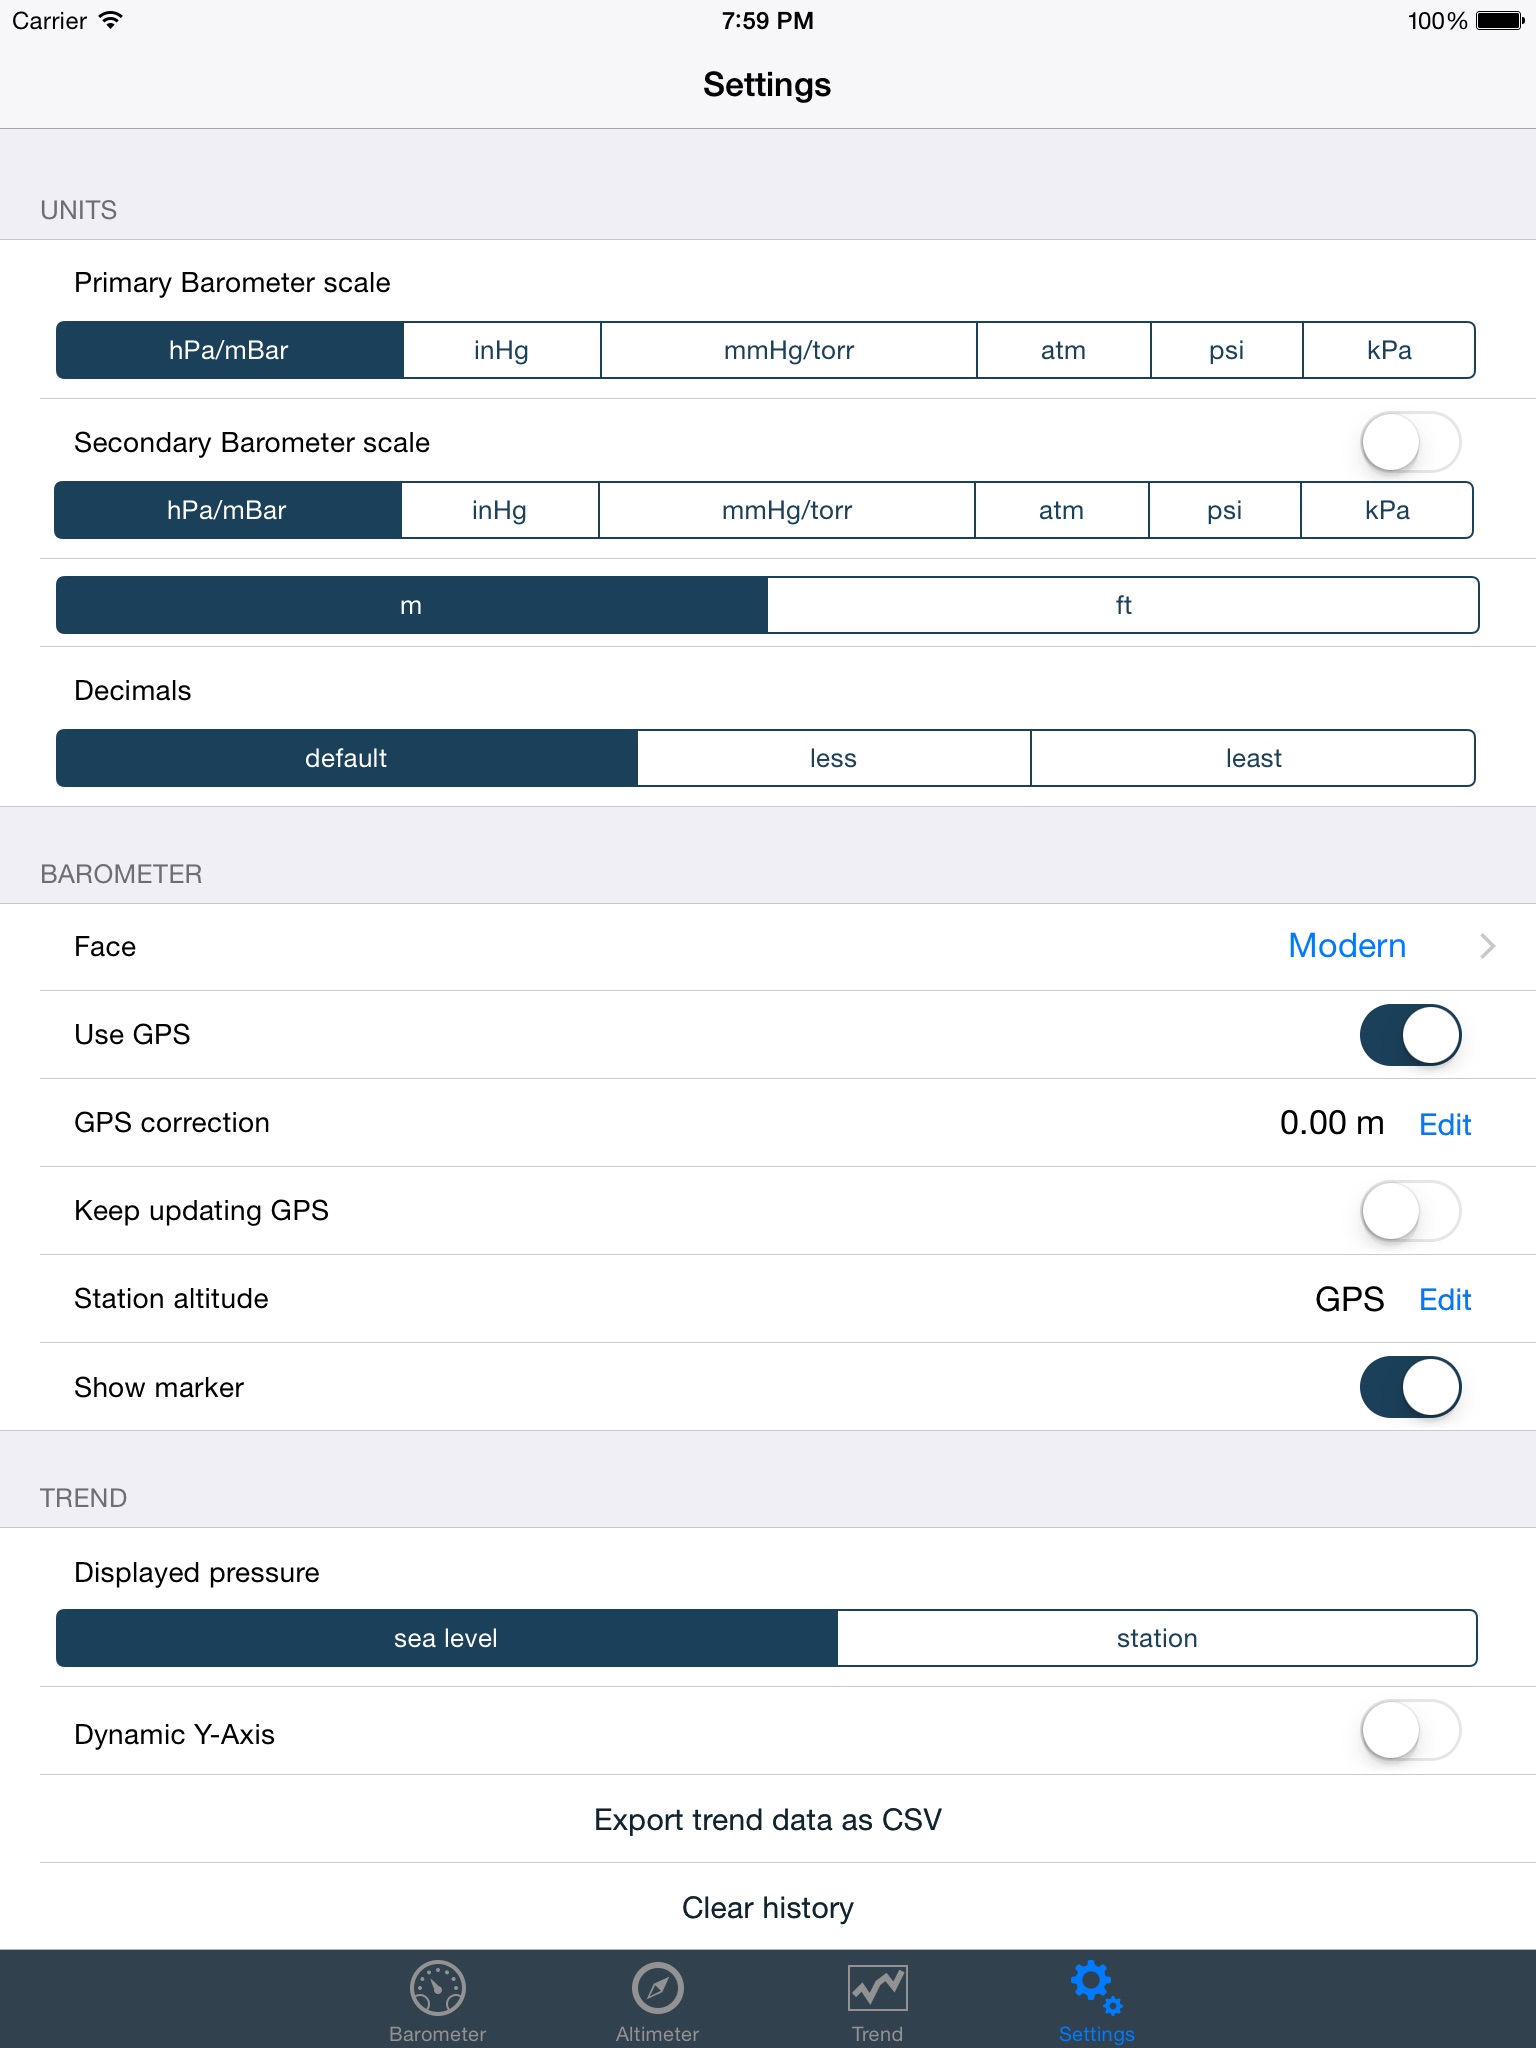
Task: Tap the Settings gears icon
Action: (1096, 1986)
